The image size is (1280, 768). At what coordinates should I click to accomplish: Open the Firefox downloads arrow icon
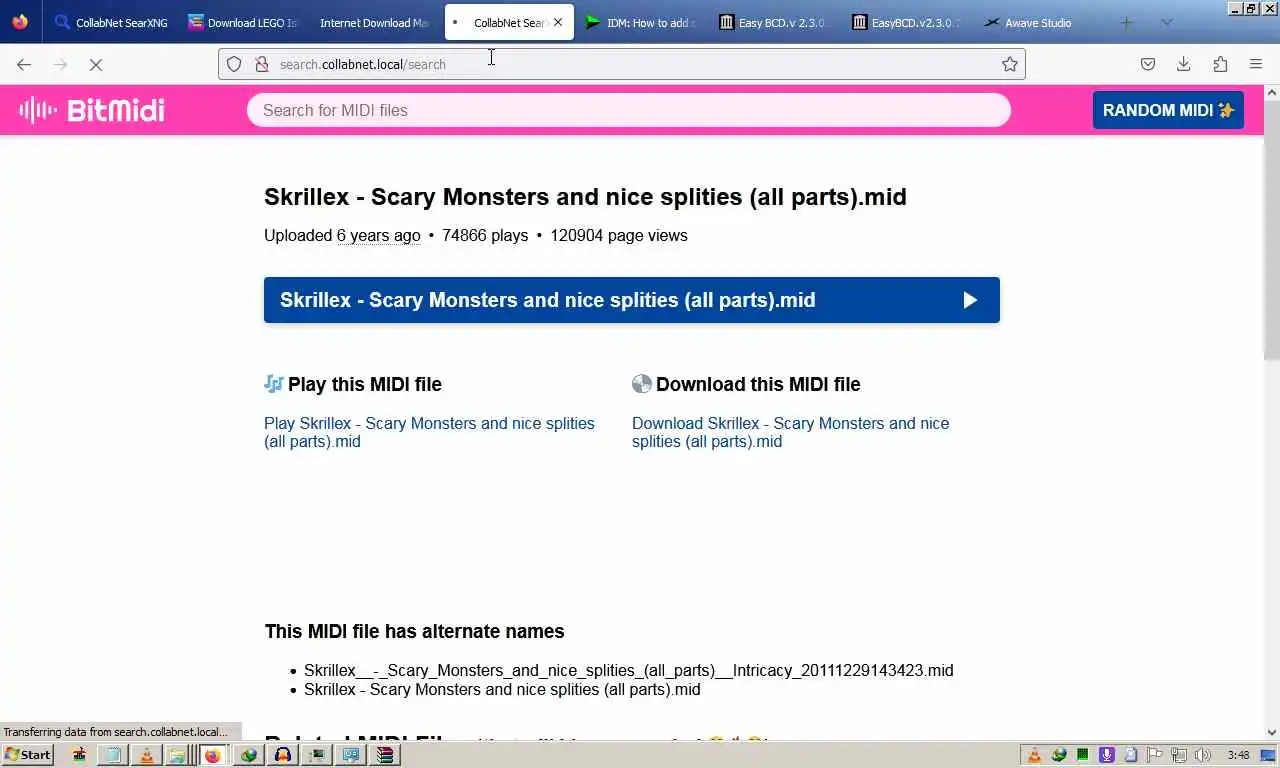coord(1184,64)
